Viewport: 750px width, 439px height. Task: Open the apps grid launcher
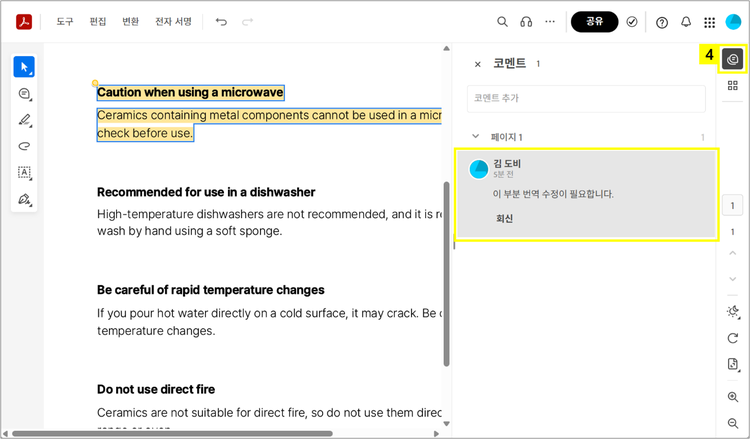point(710,22)
